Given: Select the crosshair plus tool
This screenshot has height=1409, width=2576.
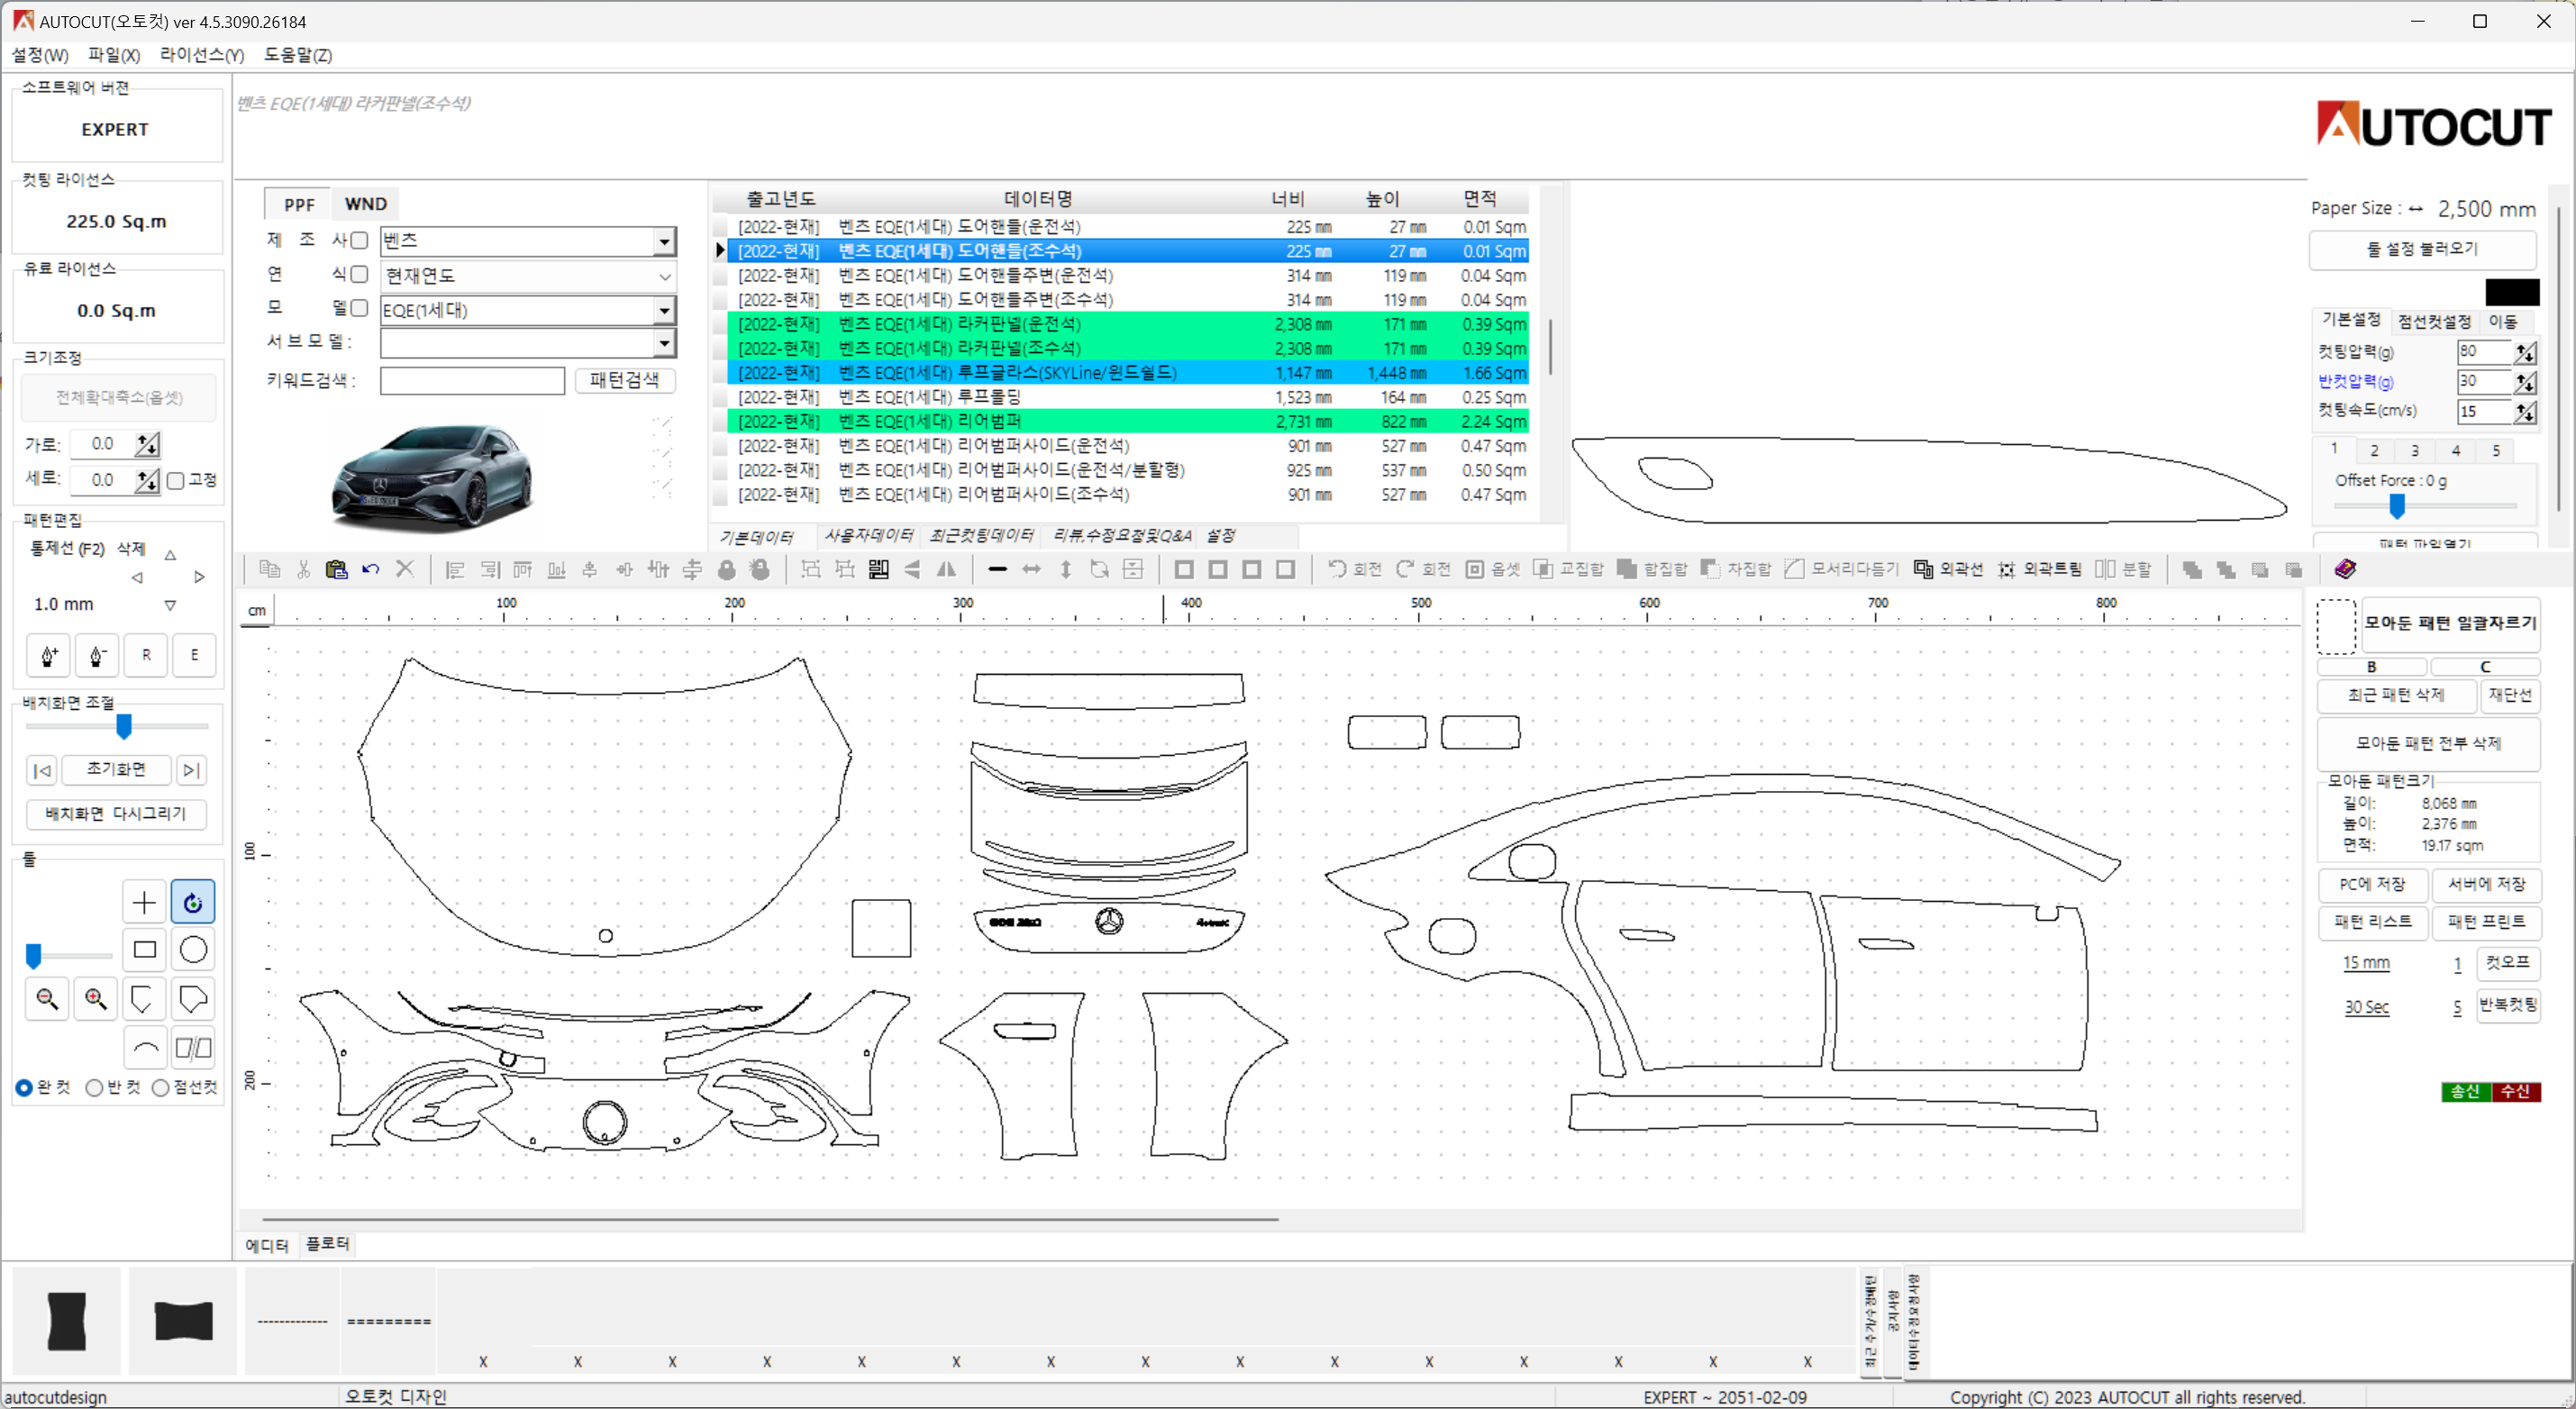Looking at the screenshot, I should click(144, 902).
